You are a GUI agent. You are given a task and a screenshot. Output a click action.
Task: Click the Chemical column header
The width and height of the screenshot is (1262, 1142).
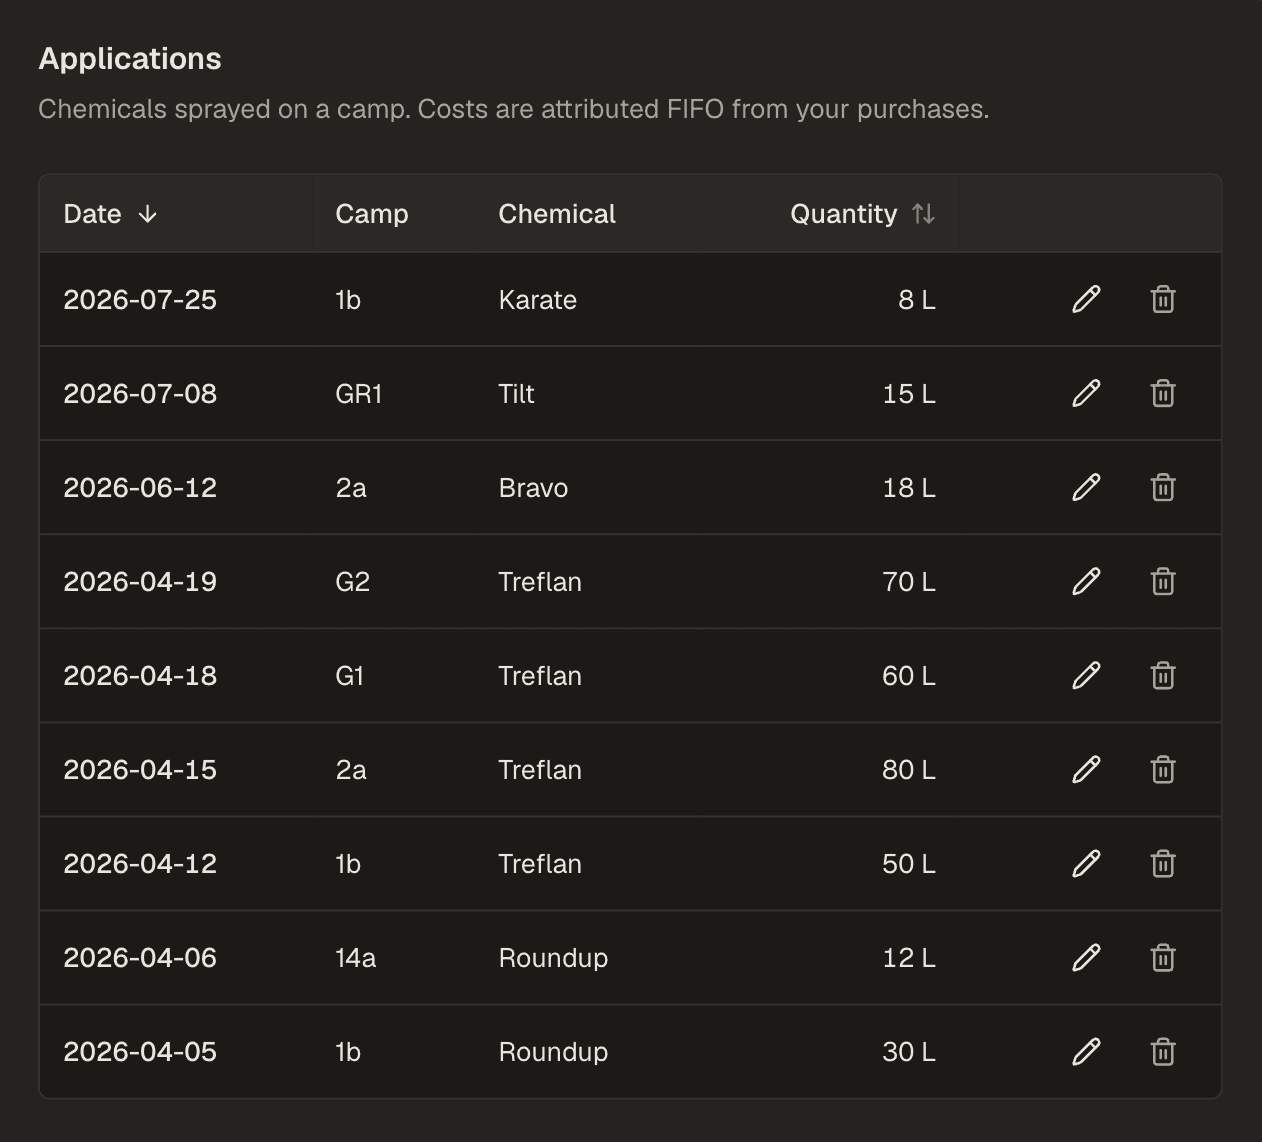[557, 214]
